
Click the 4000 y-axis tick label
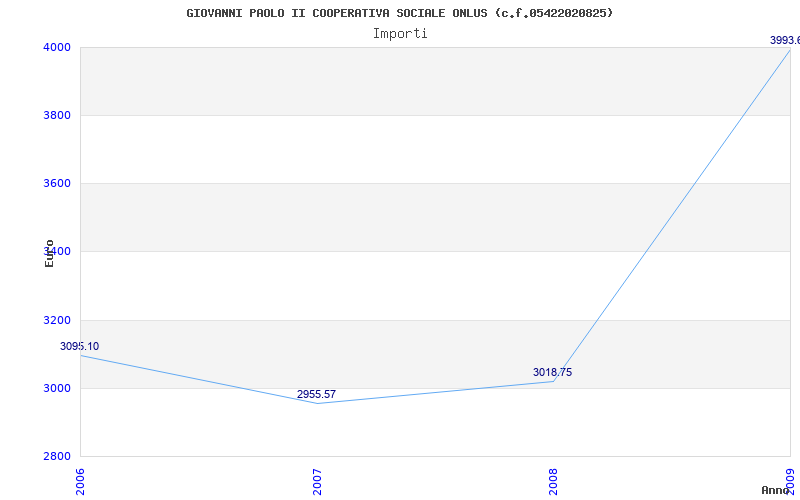(x=56, y=47)
